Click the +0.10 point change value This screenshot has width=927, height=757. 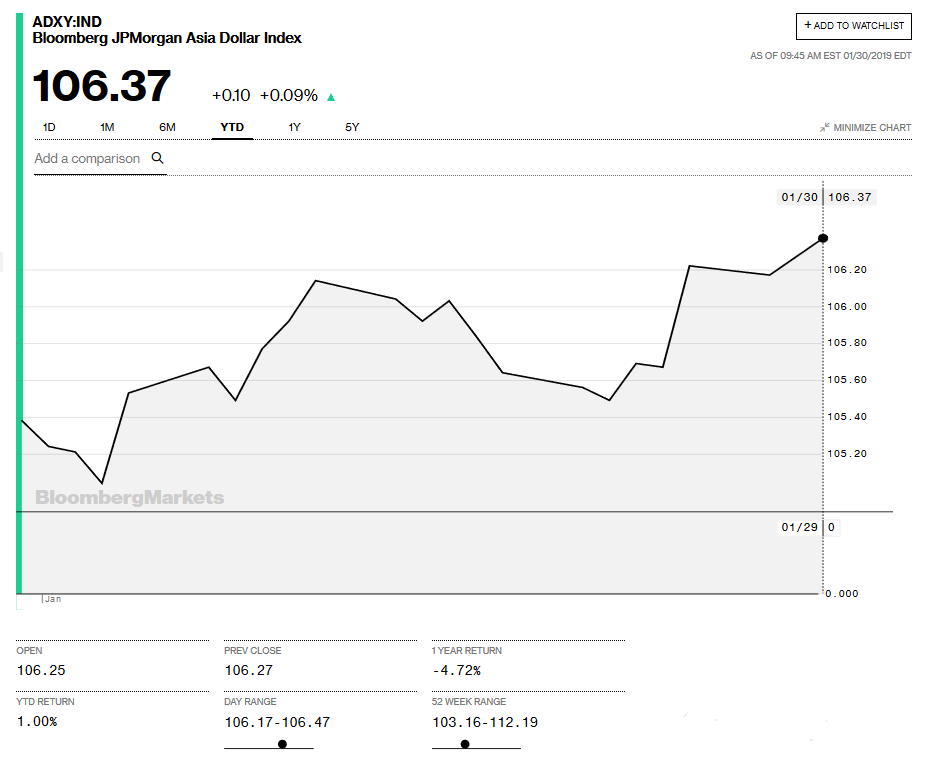pos(231,95)
